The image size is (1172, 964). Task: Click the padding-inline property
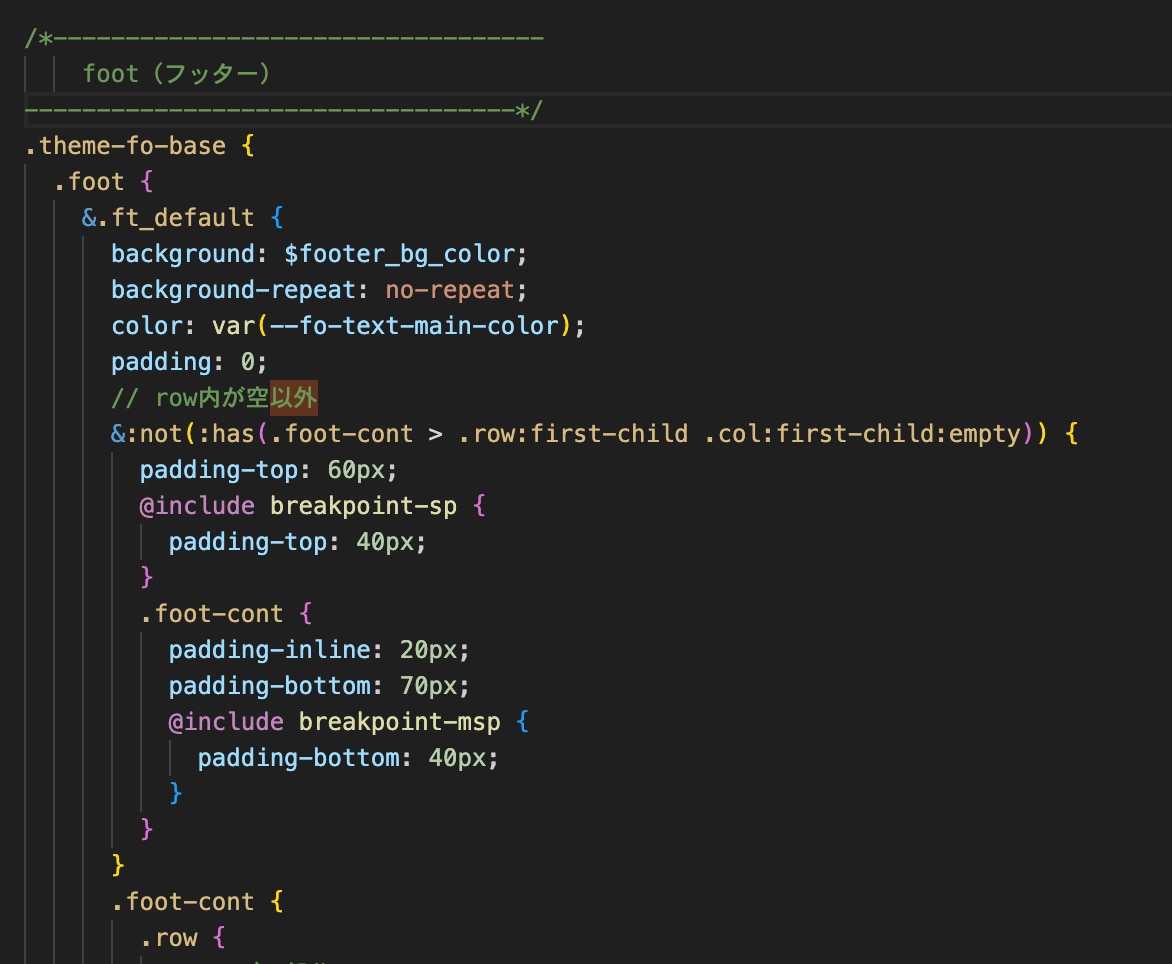270,650
